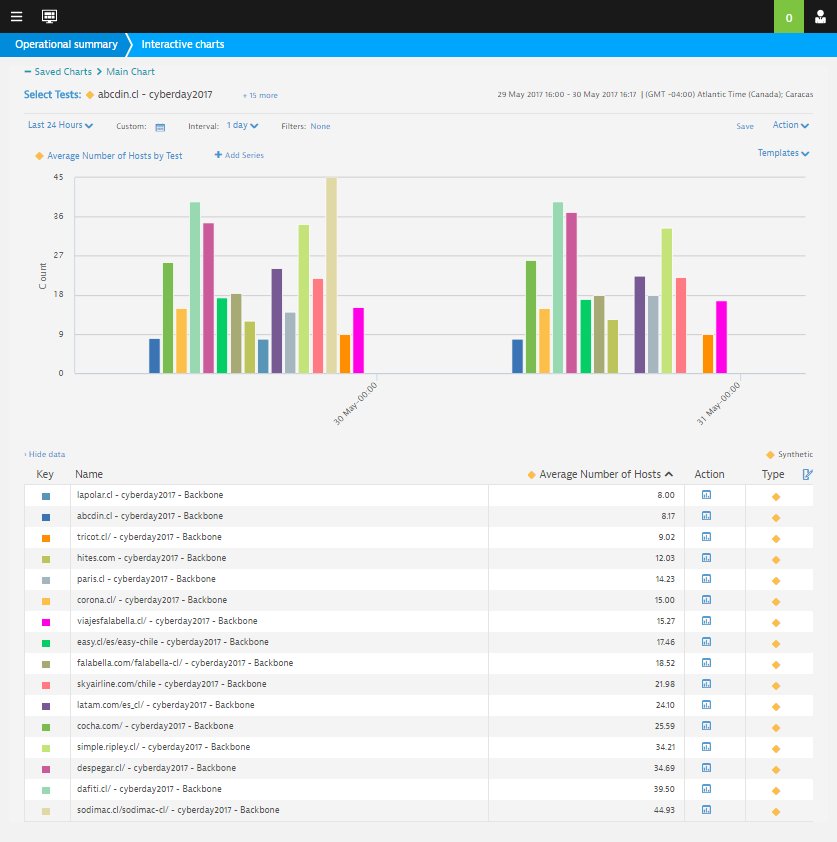
Task: Select the 44.93 hosts value
Action: tap(664, 810)
